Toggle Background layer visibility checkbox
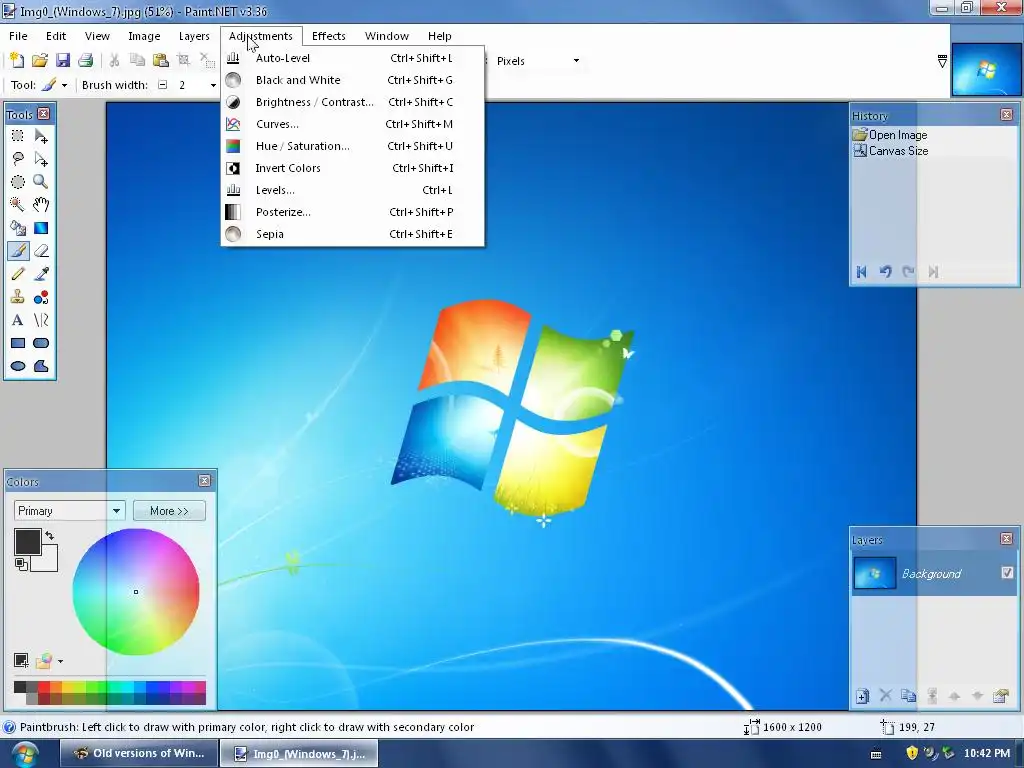This screenshot has width=1024, height=768. click(x=1007, y=573)
